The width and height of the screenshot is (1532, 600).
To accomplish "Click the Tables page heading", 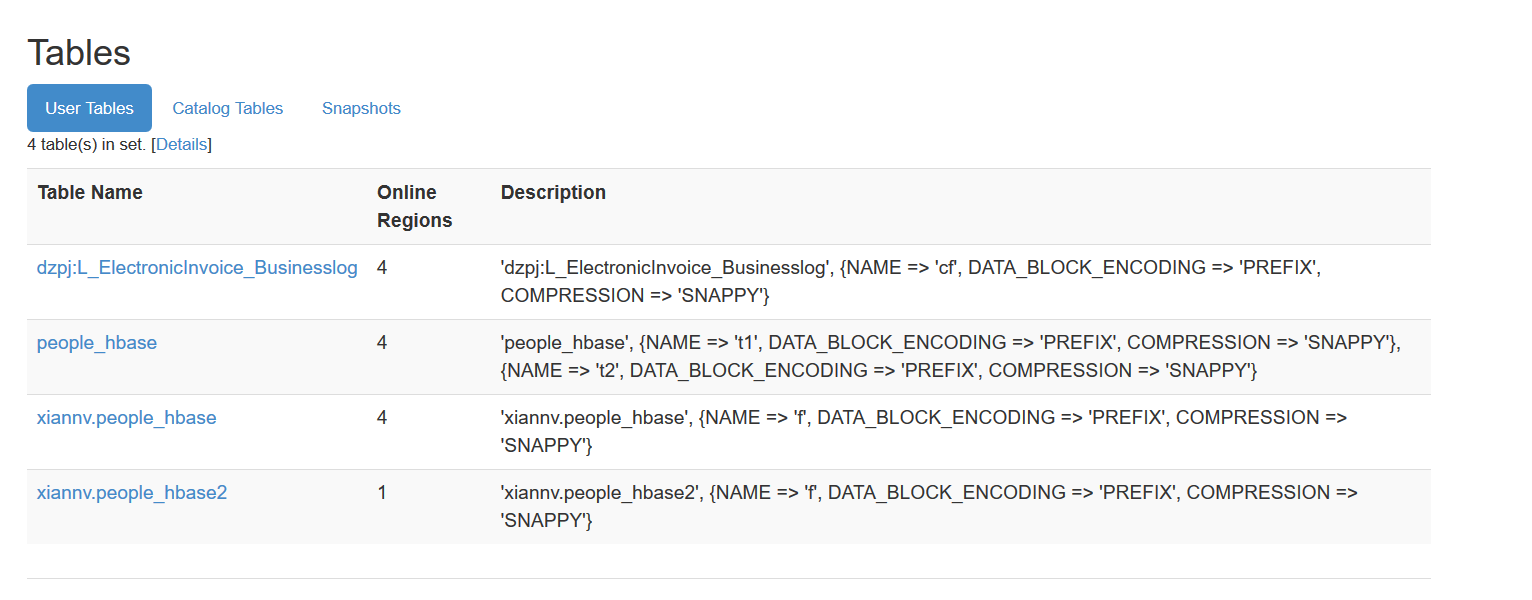I will pyautogui.click(x=79, y=52).
